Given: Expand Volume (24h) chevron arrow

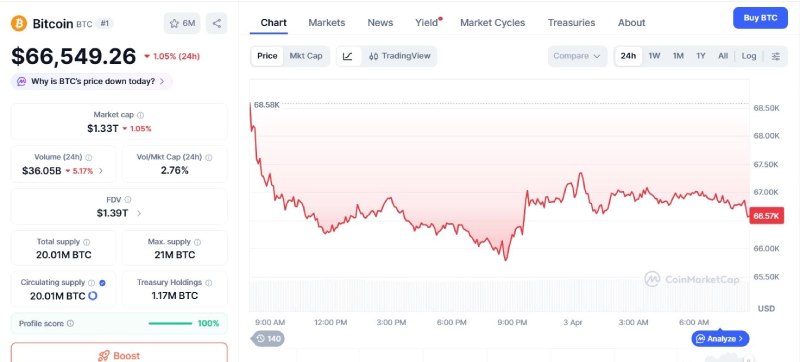Looking at the screenshot, I should (101, 171).
